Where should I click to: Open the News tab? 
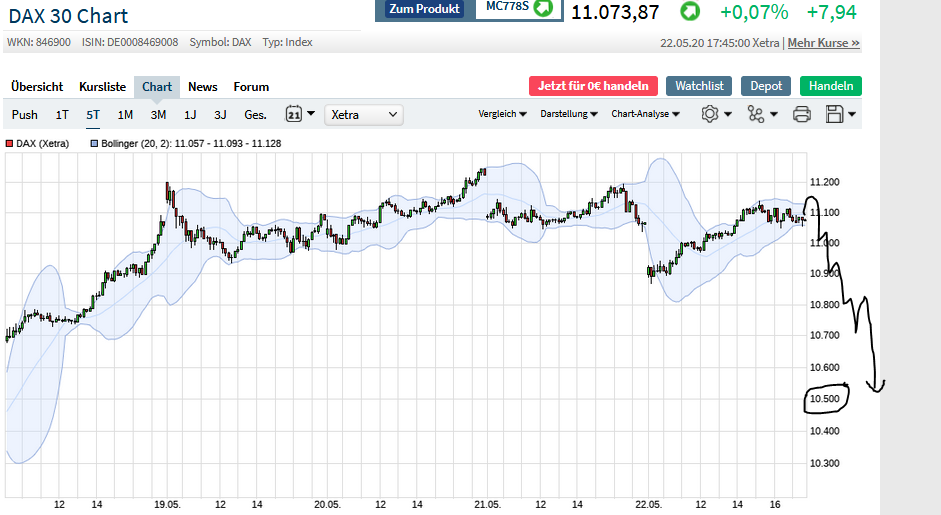coord(203,87)
